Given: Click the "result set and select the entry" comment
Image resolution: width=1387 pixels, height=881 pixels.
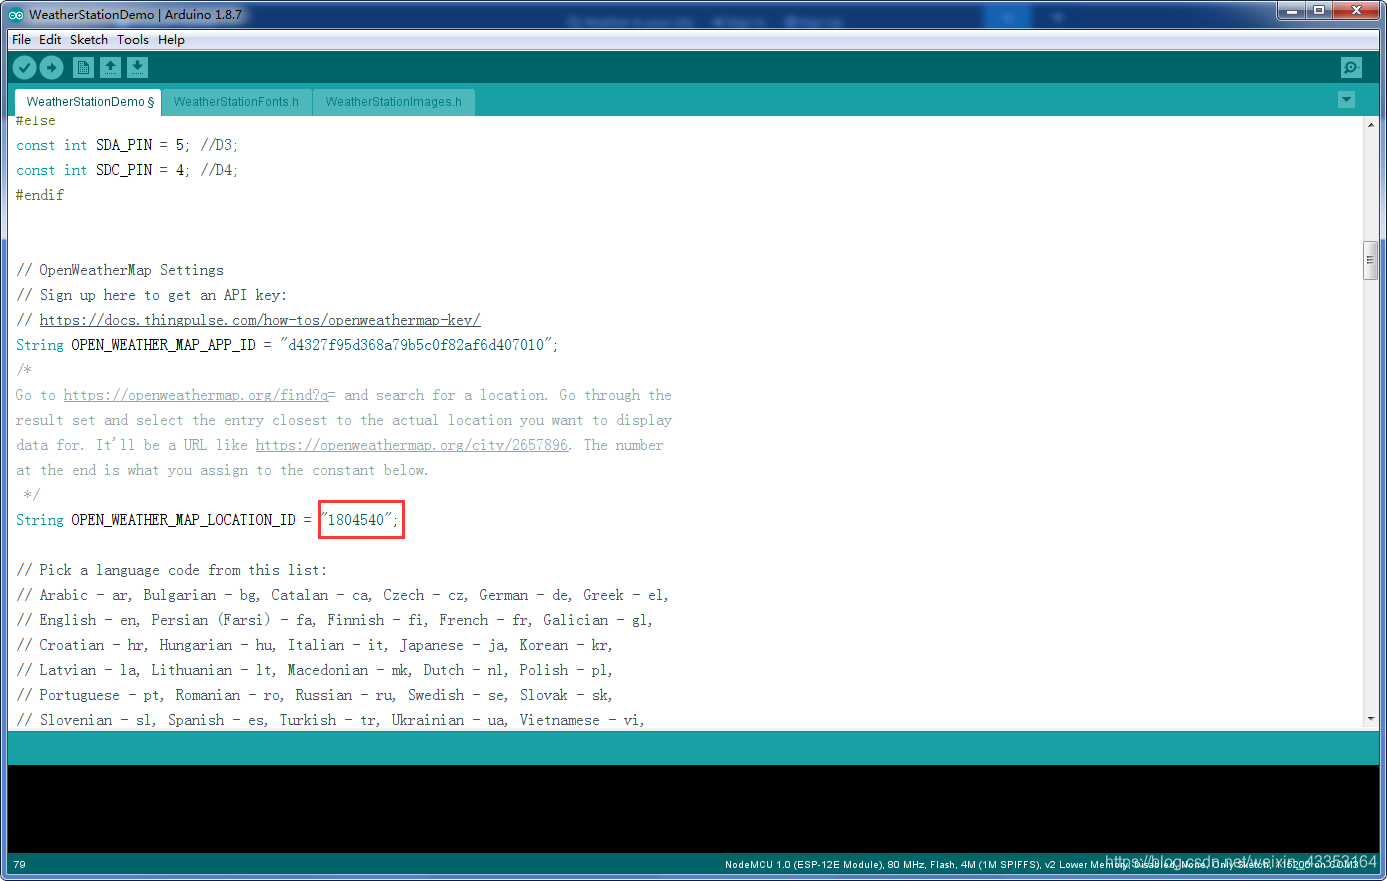Looking at the screenshot, I should point(344,420).
